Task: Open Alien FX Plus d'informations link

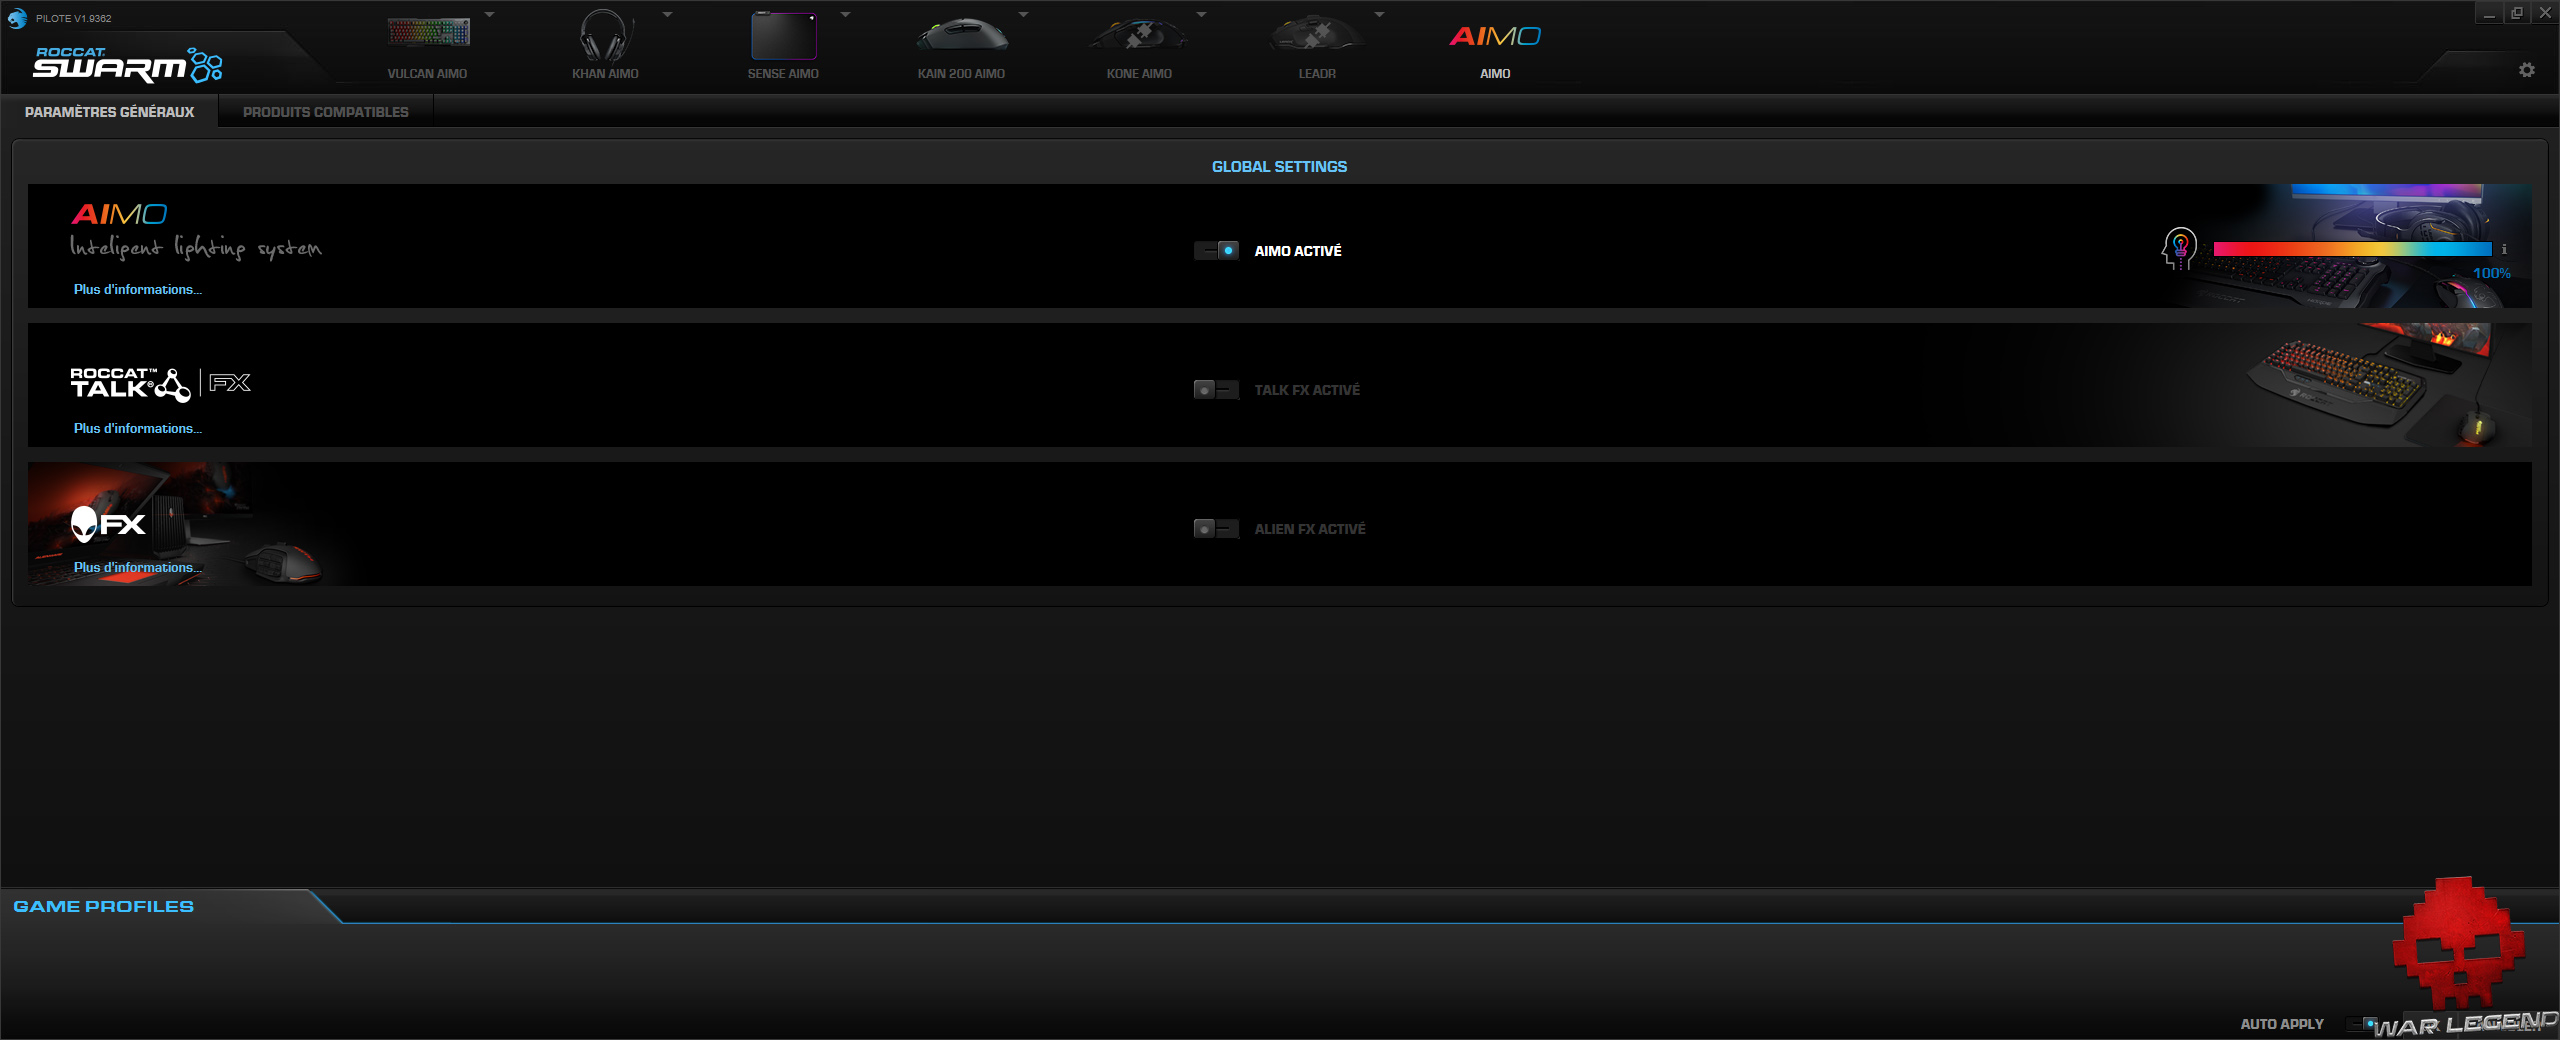Action: coord(138,568)
